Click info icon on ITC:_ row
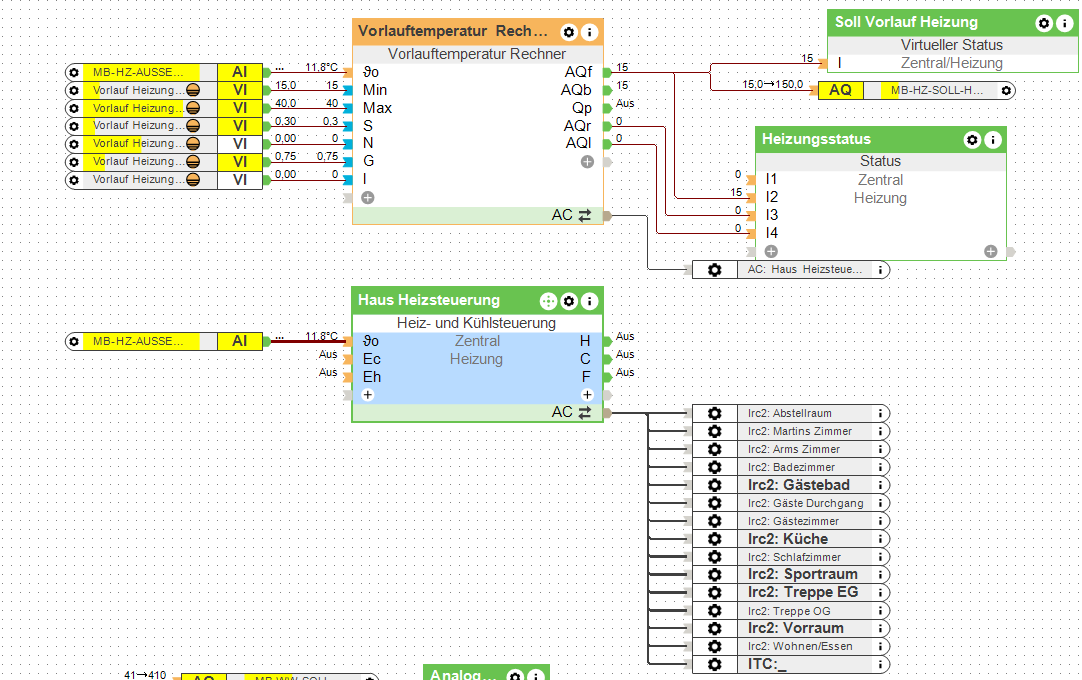Screen dimensions: 1082x680 click(x=881, y=664)
